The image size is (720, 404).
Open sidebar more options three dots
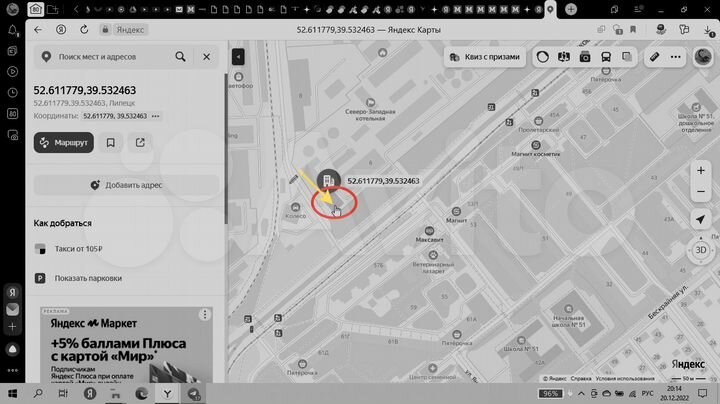(12, 370)
